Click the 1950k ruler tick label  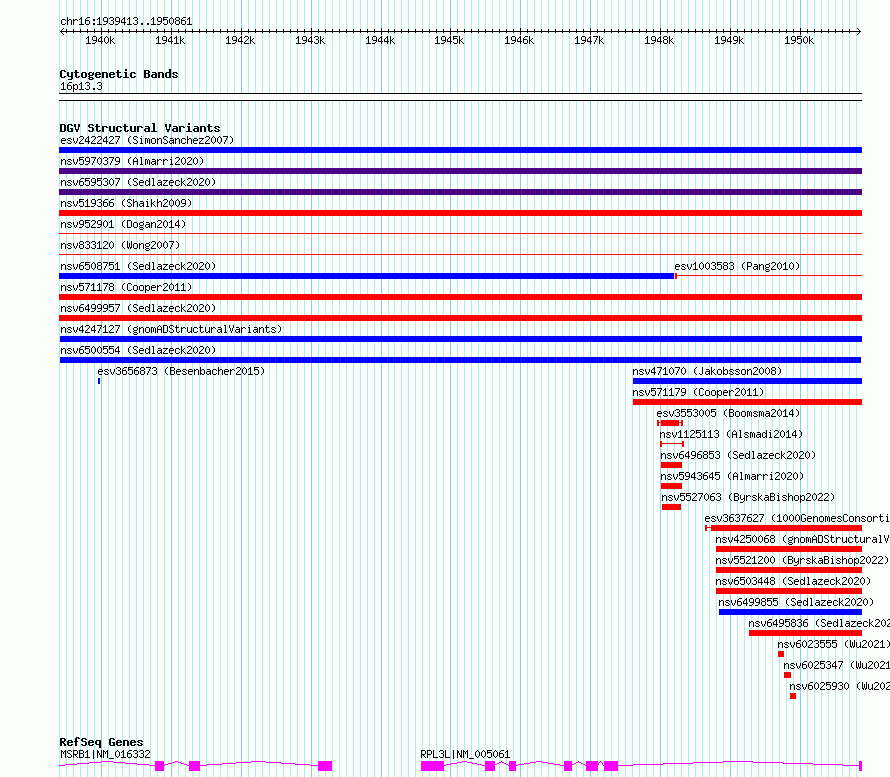tap(799, 40)
